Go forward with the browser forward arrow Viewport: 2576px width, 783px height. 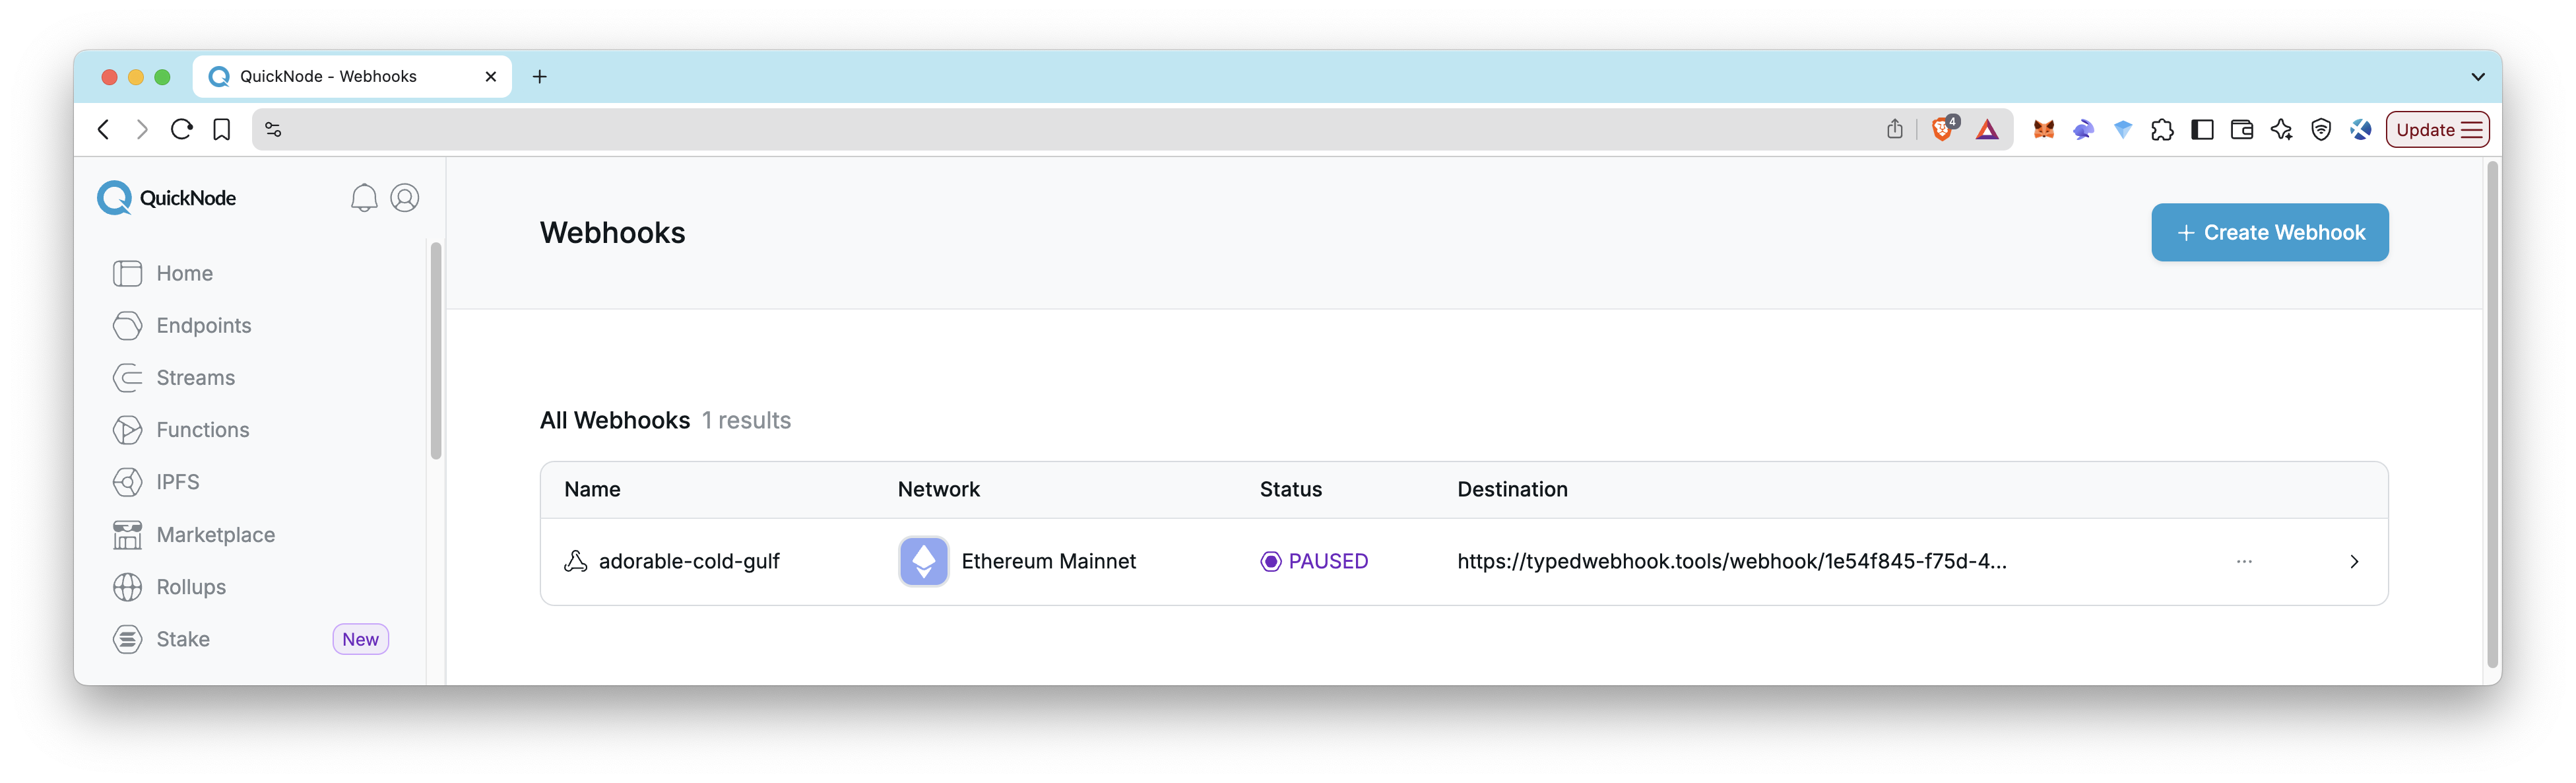pyautogui.click(x=142, y=129)
